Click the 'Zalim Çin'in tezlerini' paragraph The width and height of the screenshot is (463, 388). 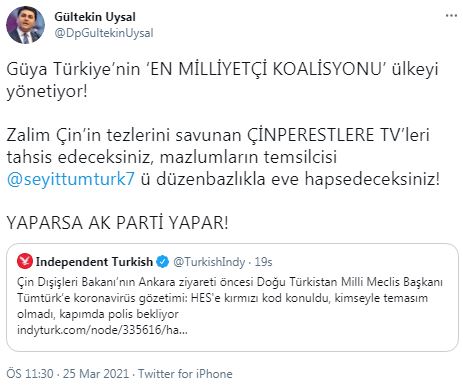coord(223,157)
